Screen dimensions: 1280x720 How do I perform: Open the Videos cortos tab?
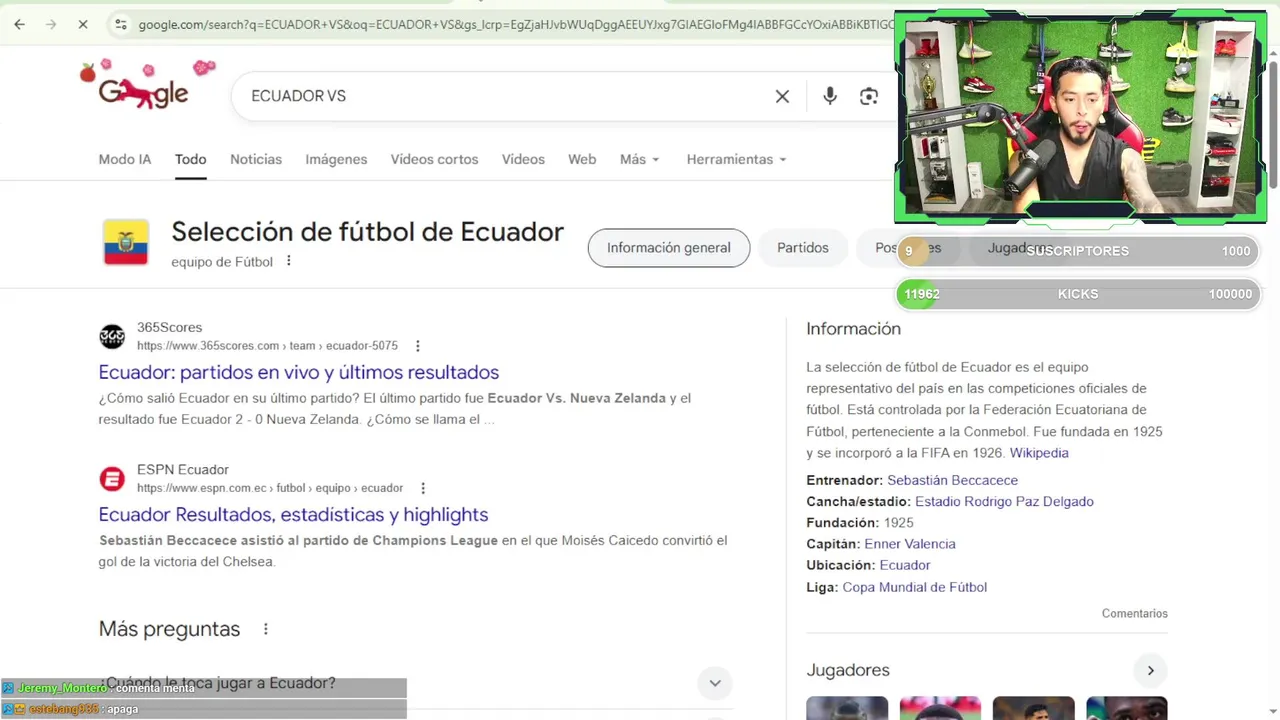tap(434, 159)
